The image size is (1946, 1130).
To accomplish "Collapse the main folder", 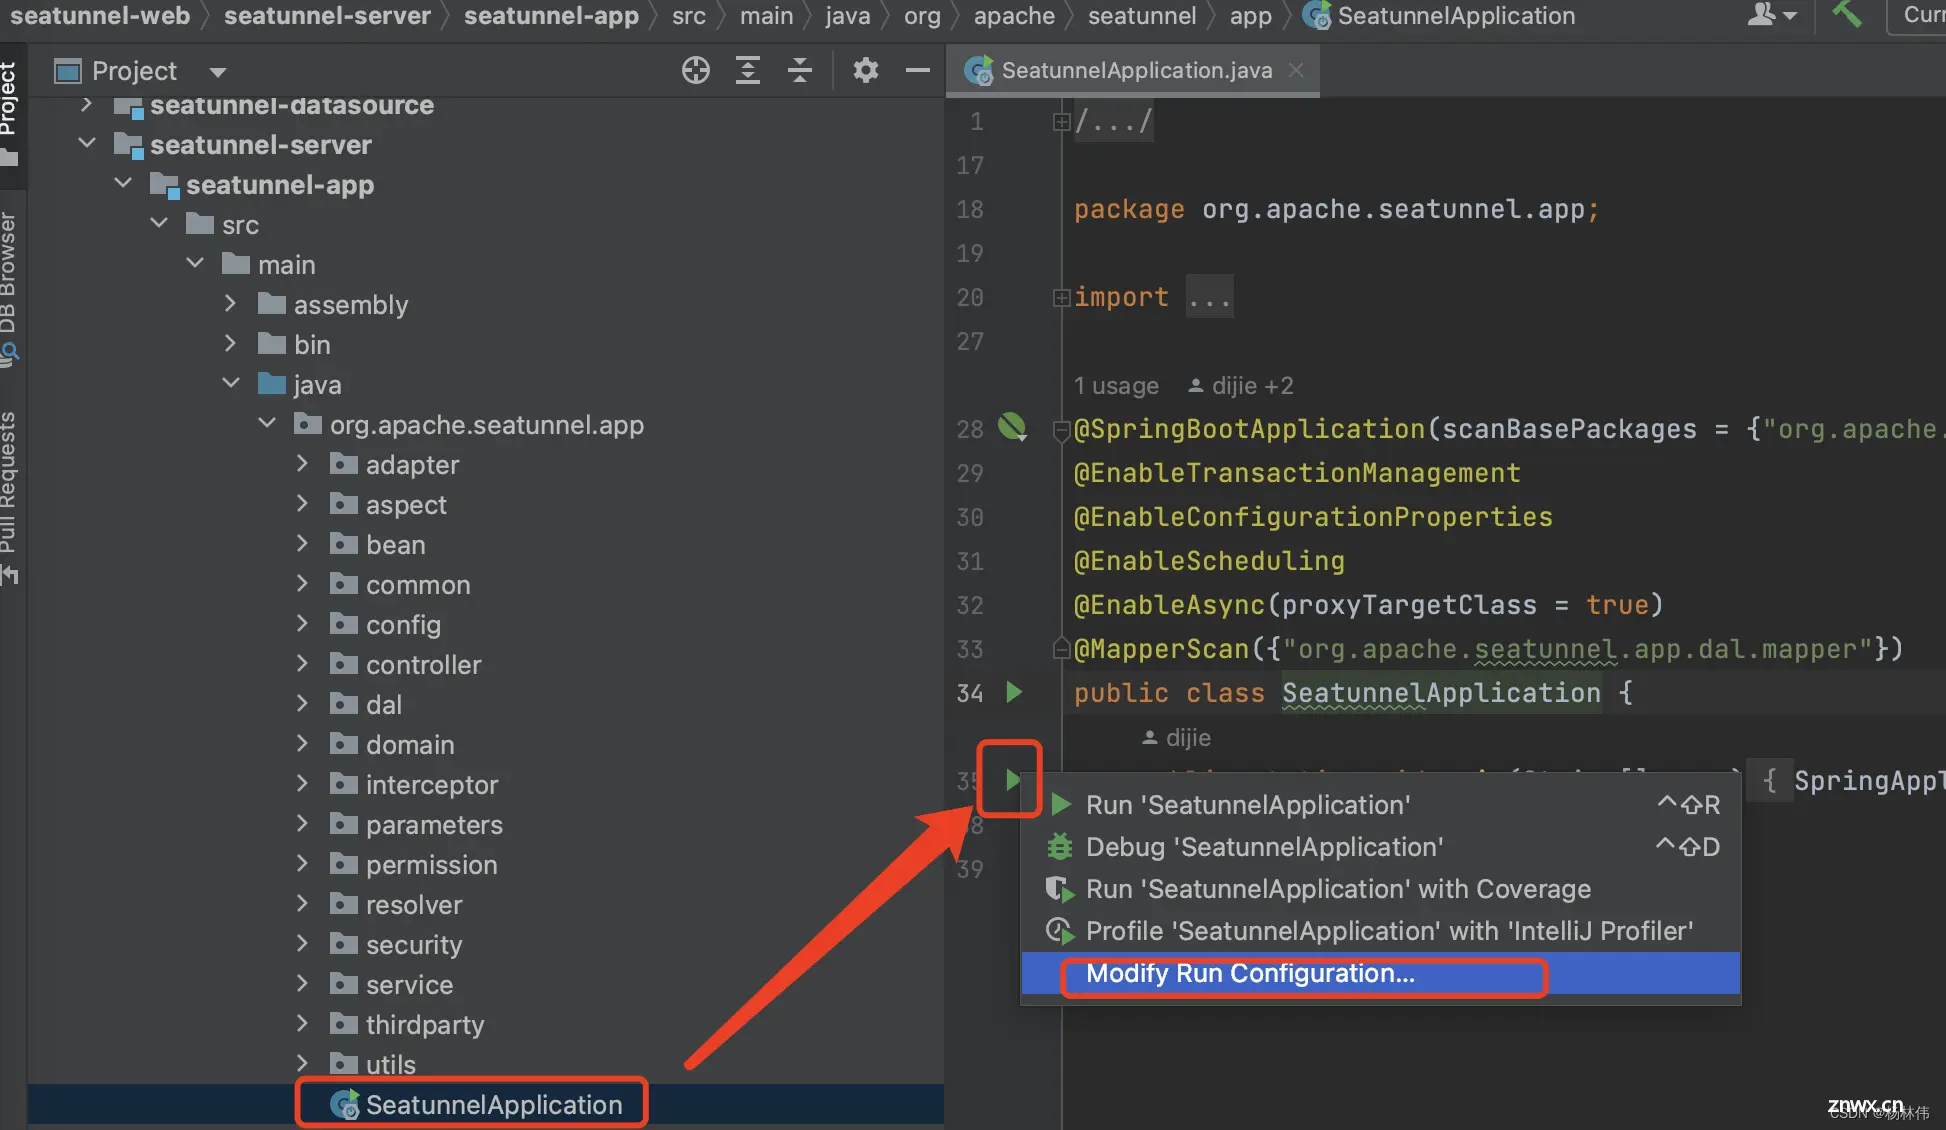I will (x=195, y=264).
